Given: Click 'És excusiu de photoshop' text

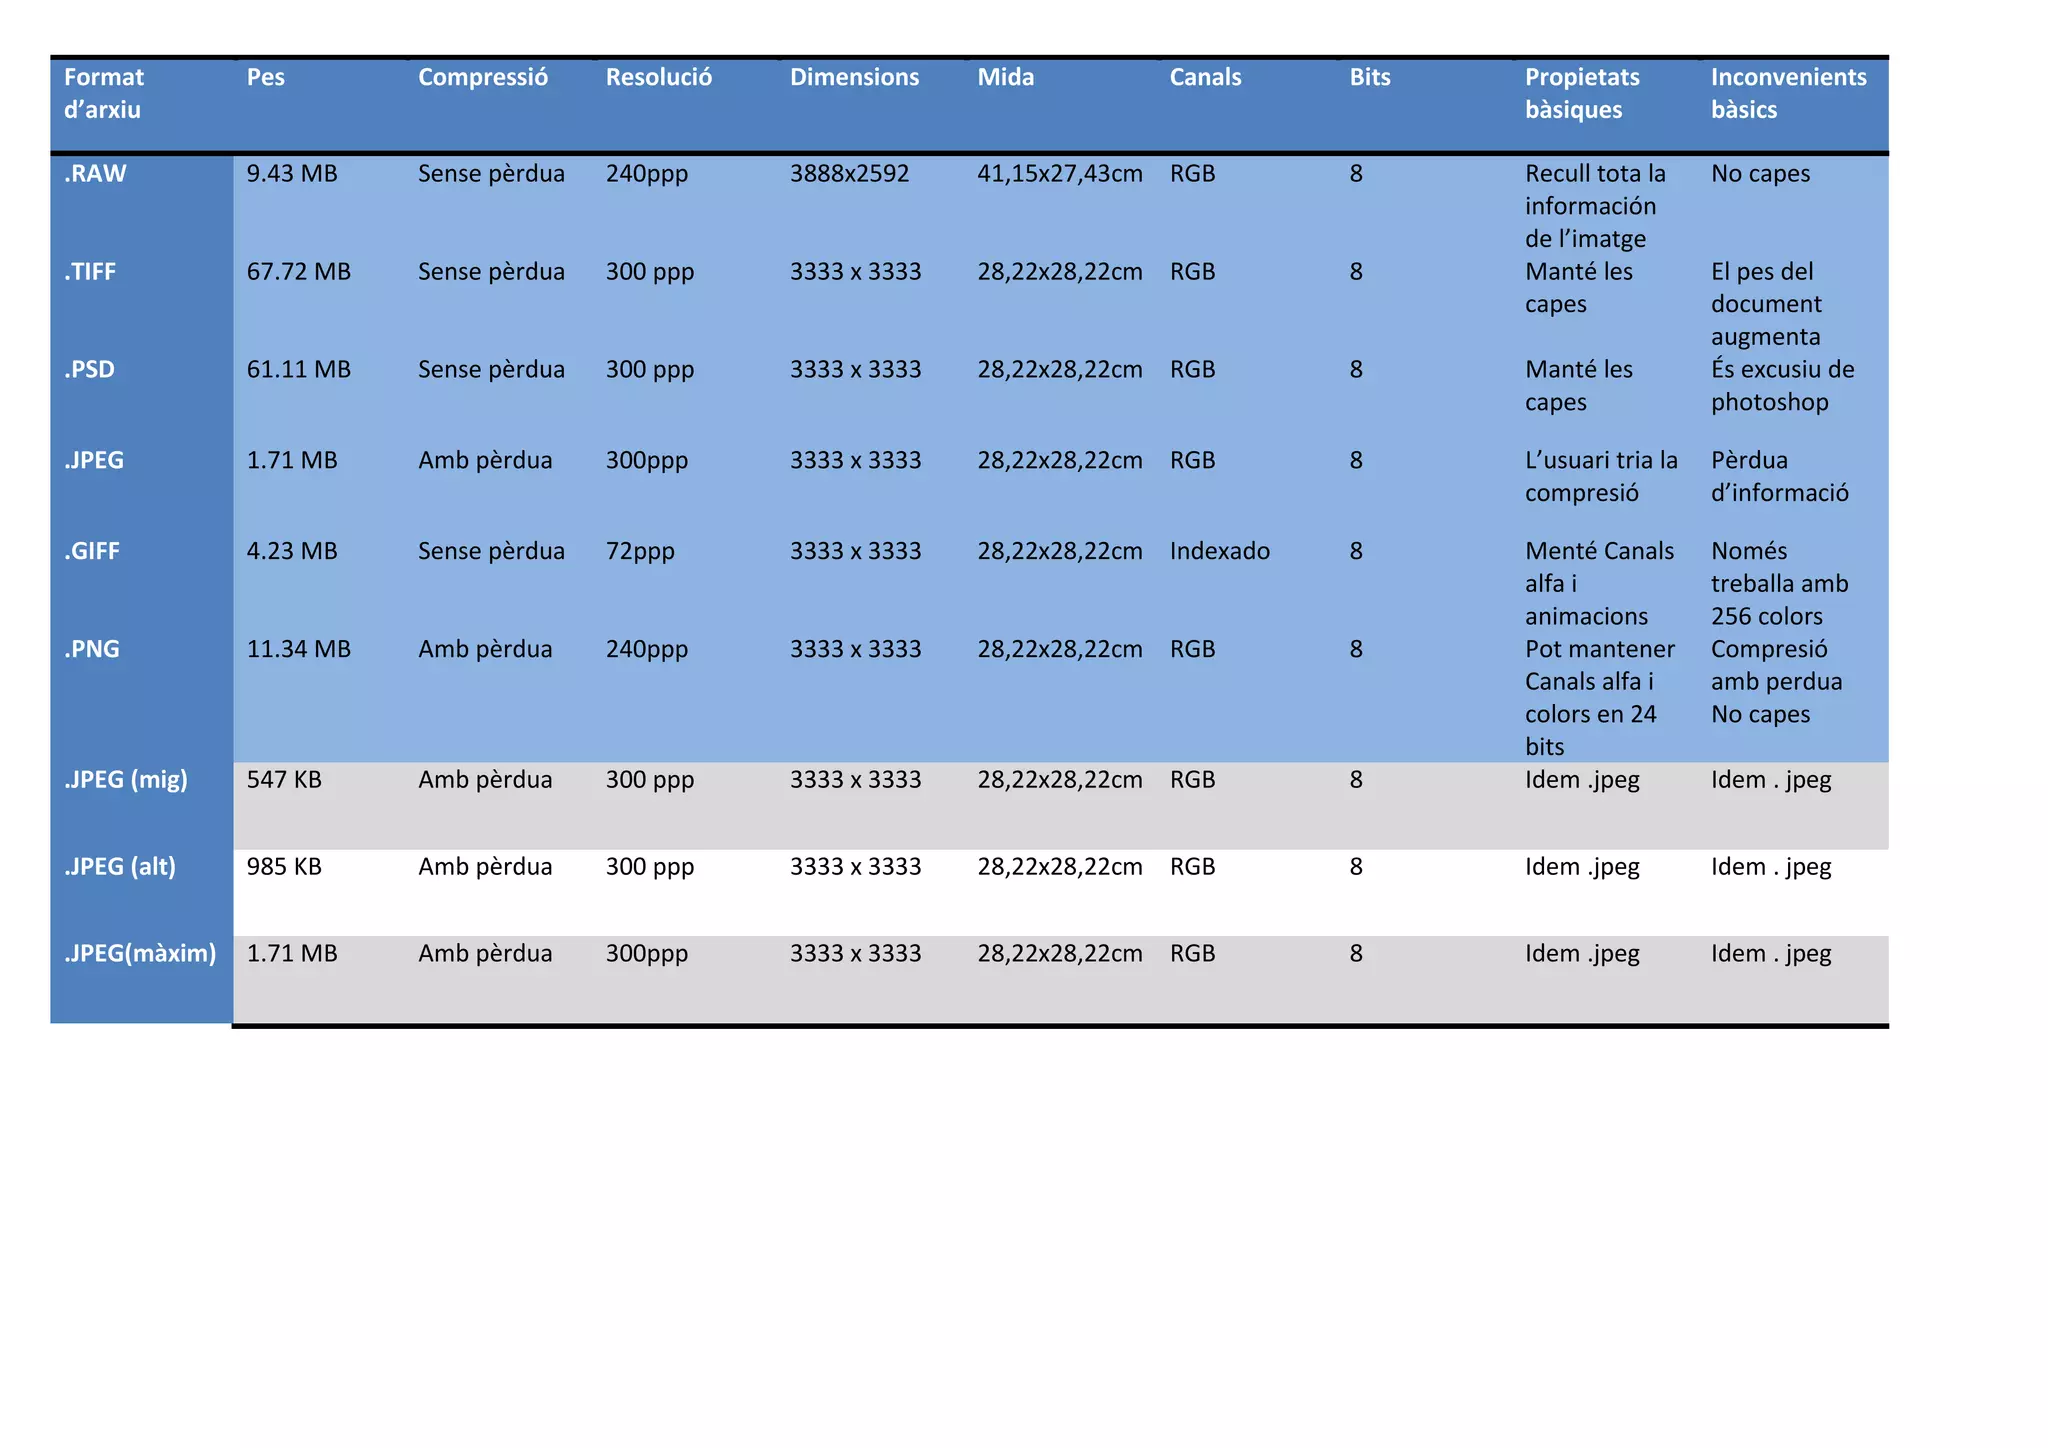Looking at the screenshot, I should point(1781,385).
